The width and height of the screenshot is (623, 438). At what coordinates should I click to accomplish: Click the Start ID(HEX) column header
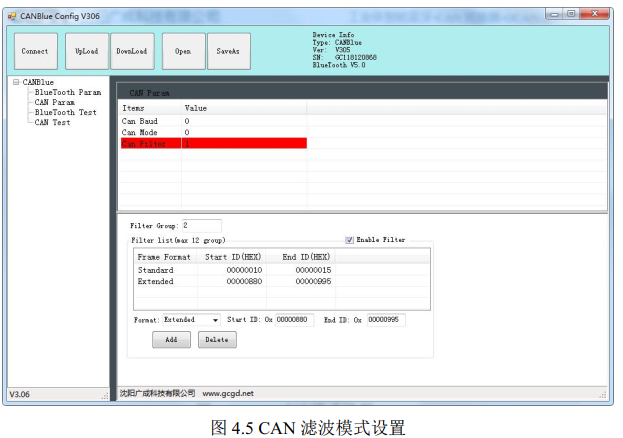click(x=232, y=257)
